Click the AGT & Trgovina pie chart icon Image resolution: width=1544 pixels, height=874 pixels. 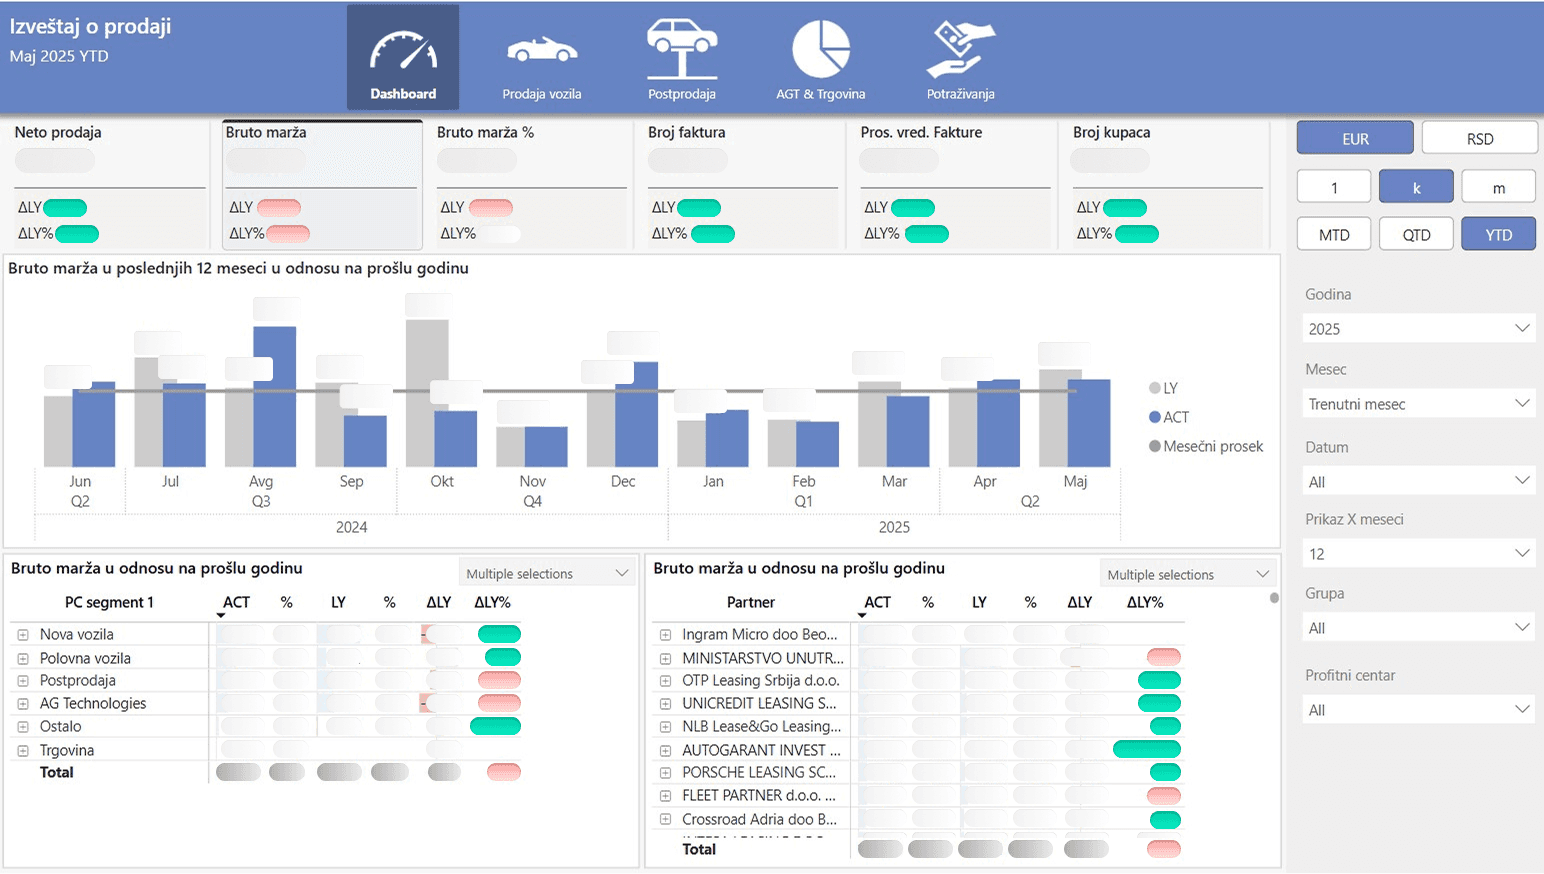[x=821, y=49]
